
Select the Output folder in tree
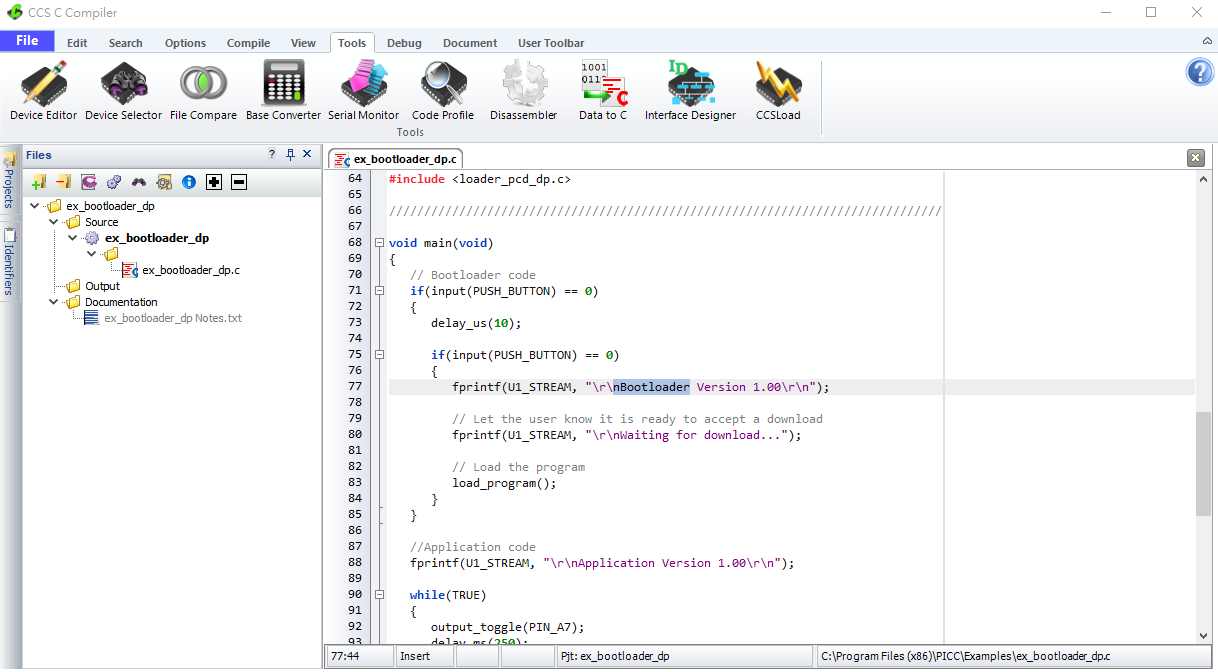pos(102,286)
